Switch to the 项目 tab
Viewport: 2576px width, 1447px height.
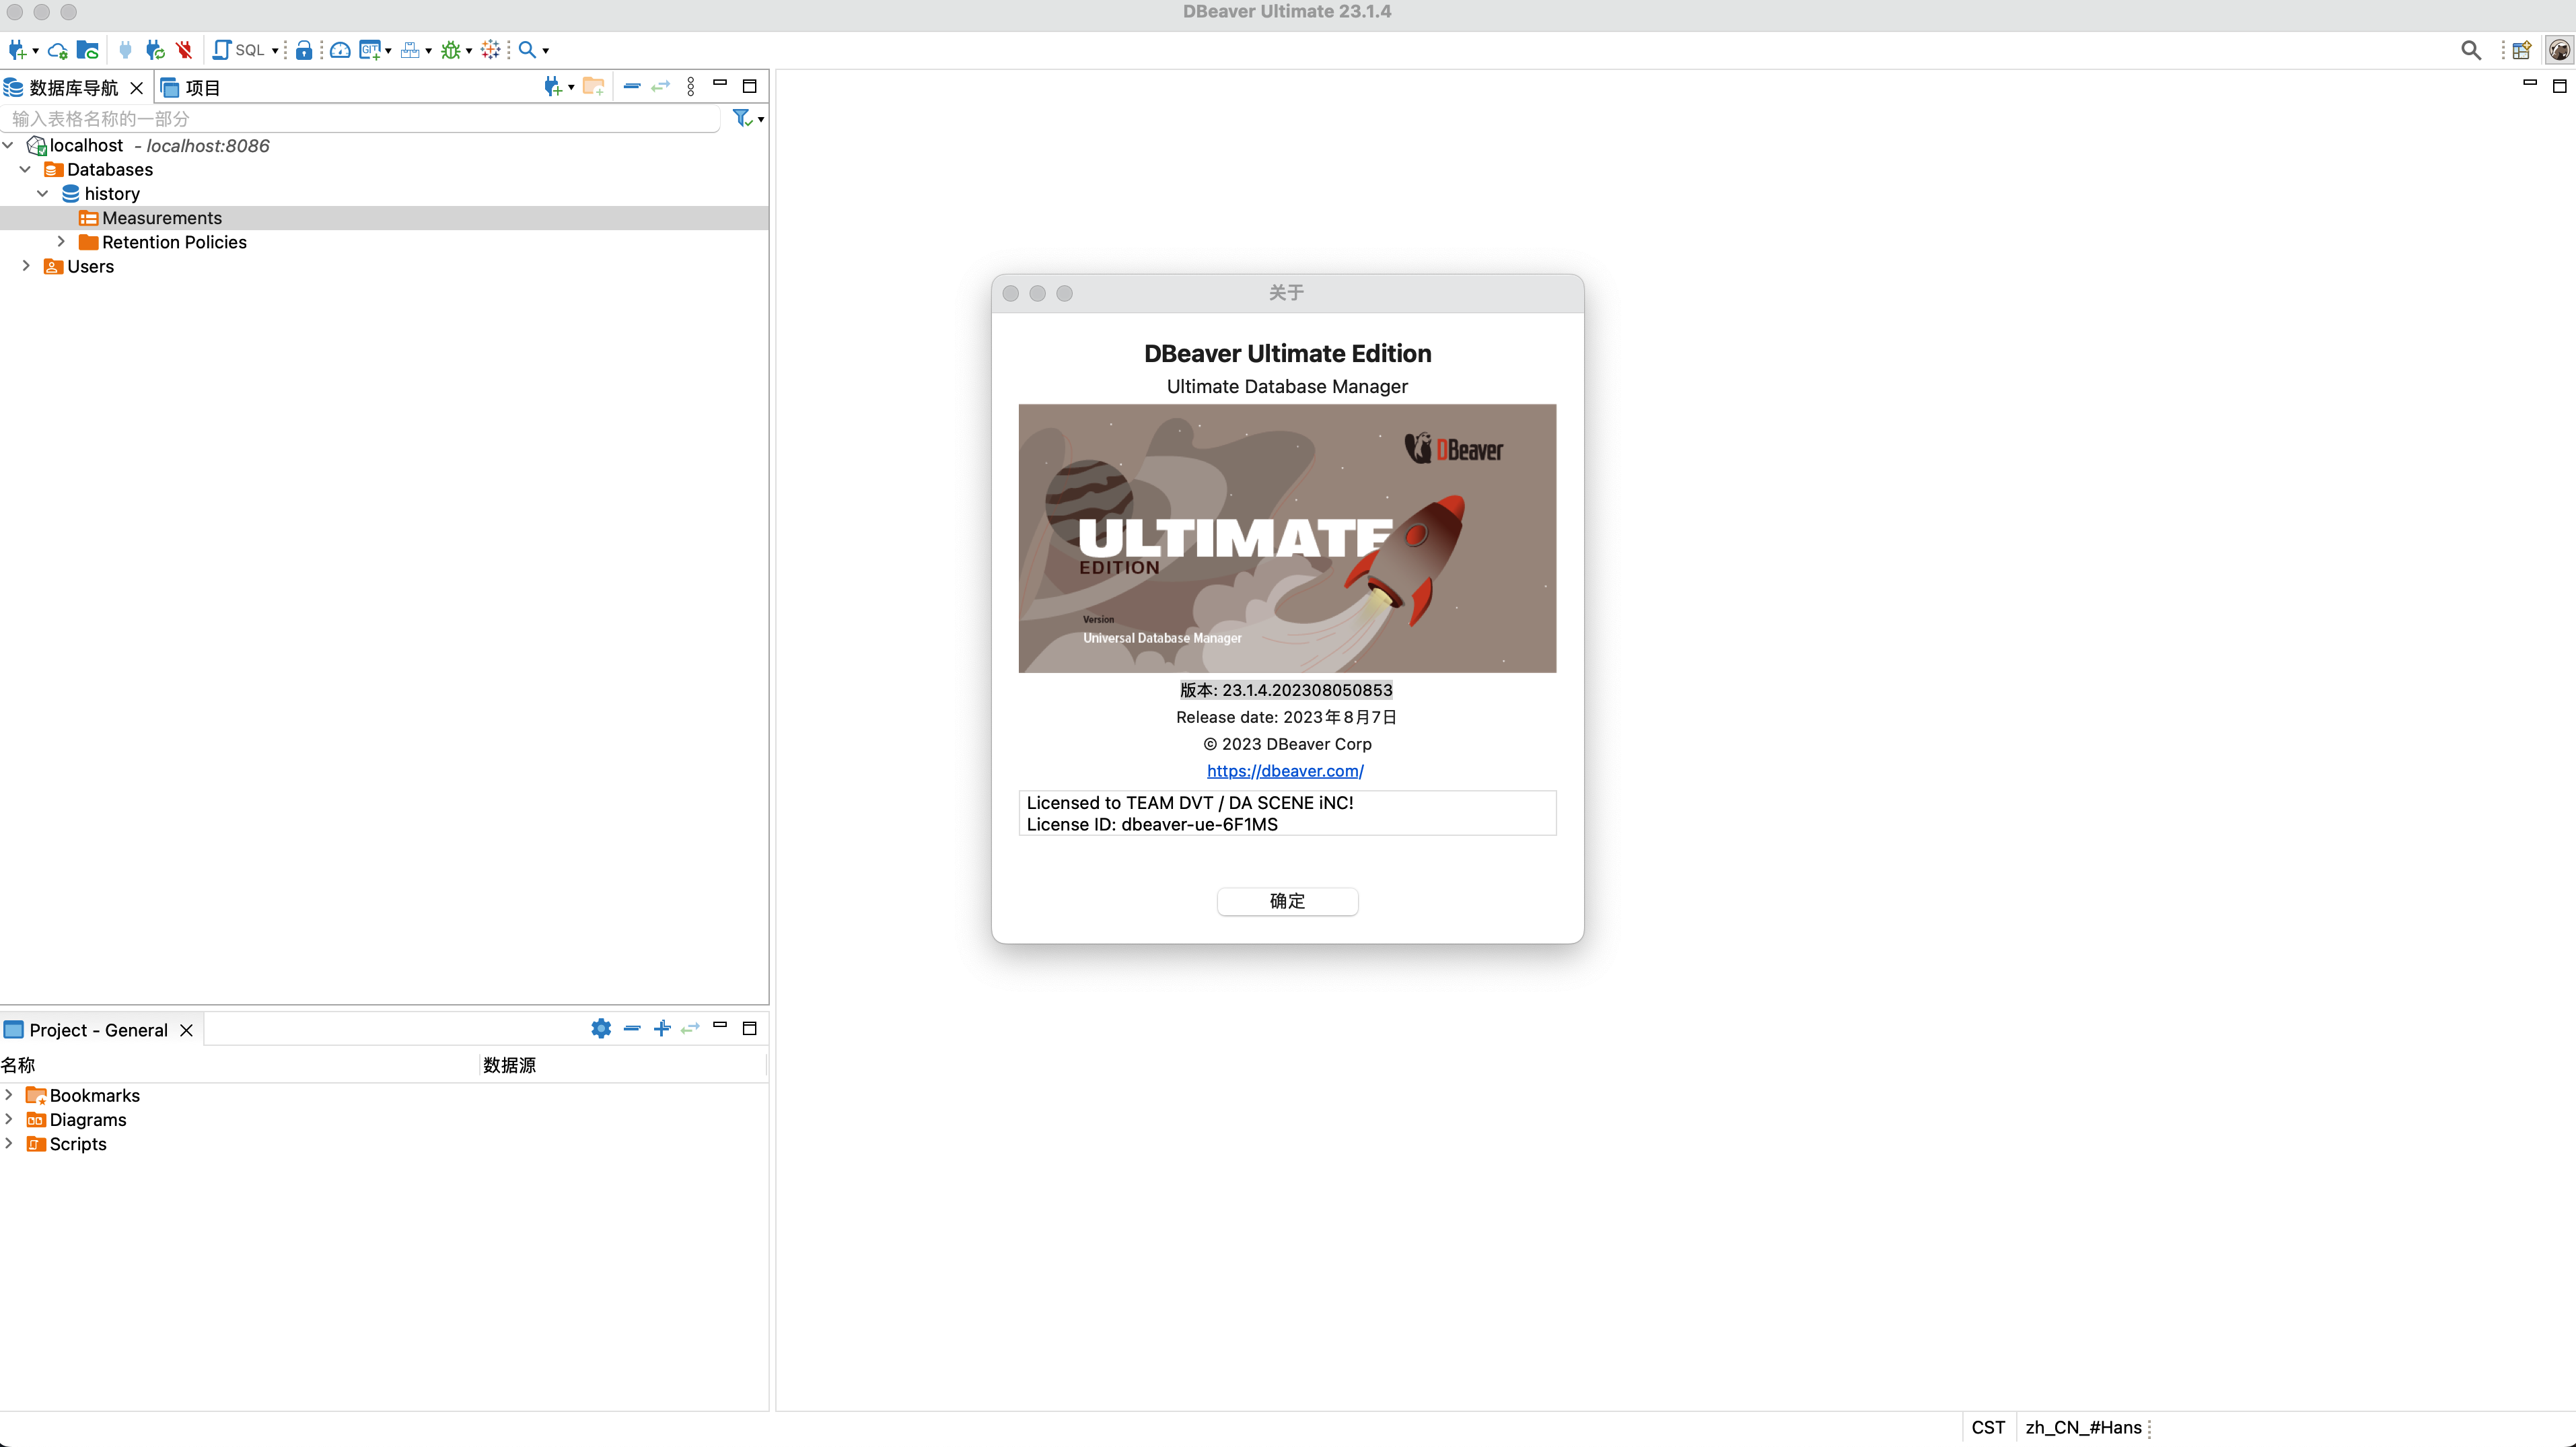tap(202, 87)
